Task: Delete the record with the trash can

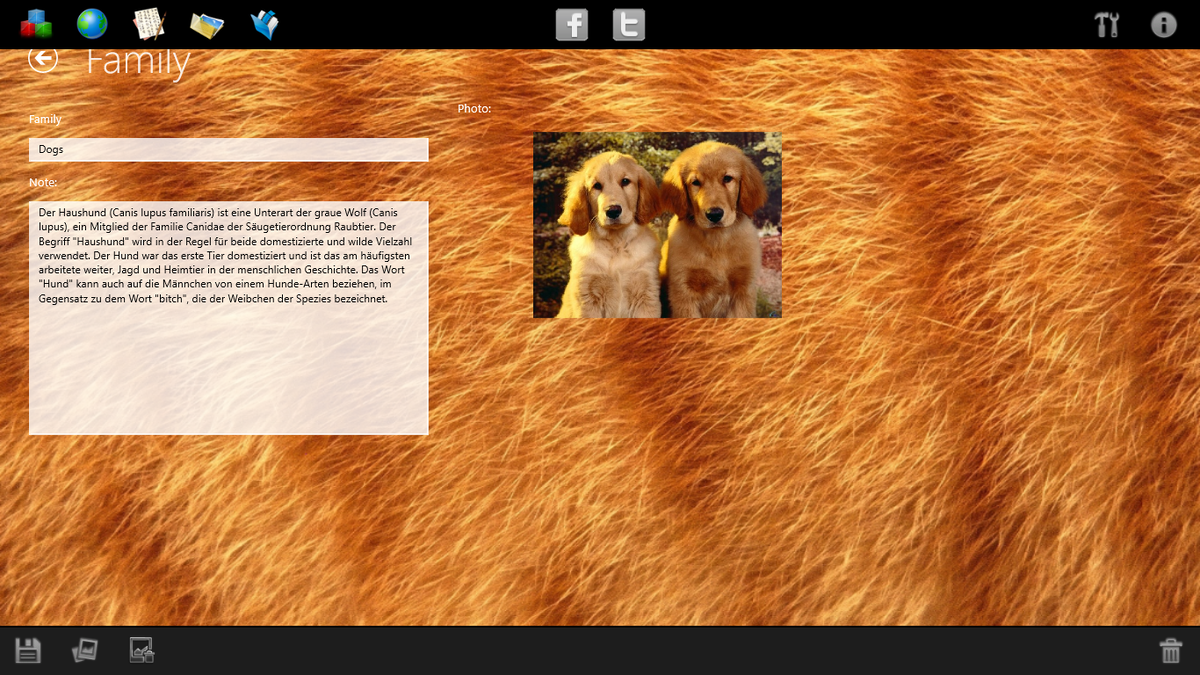Action: tap(1170, 651)
